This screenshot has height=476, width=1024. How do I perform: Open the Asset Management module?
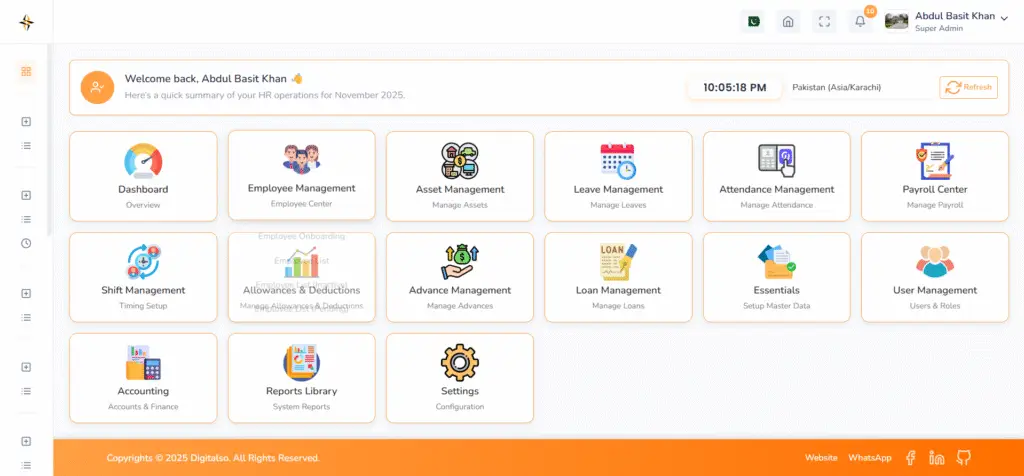460,176
